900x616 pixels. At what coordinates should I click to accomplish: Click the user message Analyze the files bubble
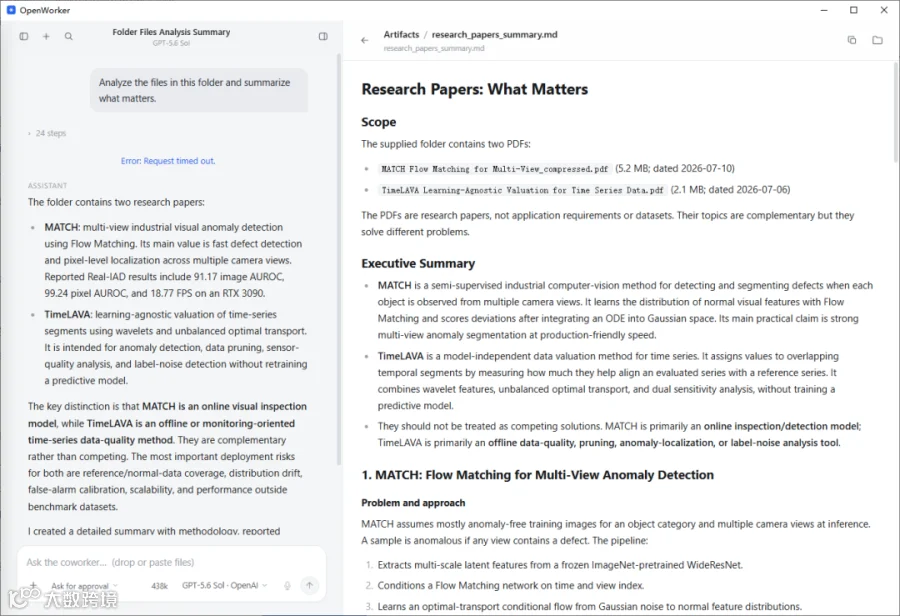coord(199,90)
